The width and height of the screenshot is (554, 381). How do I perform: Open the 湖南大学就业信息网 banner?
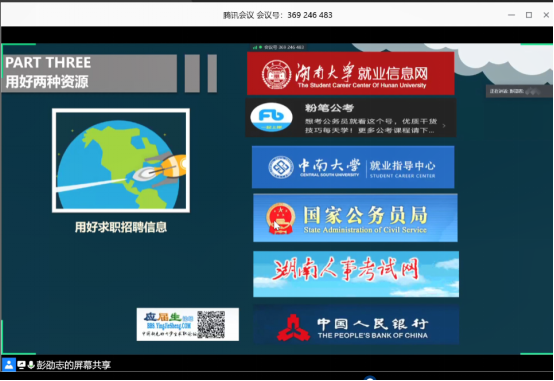pyautogui.click(x=350, y=73)
